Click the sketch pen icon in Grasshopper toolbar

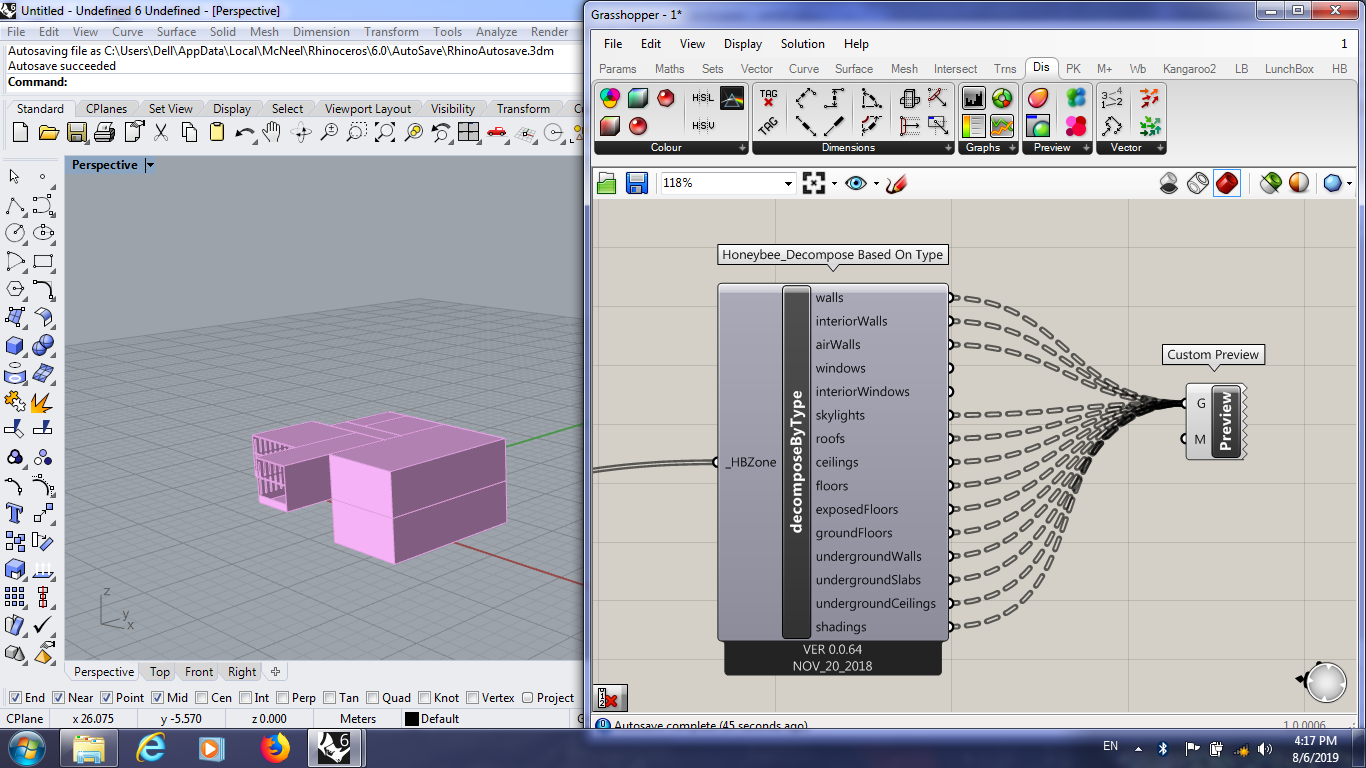(897, 183)
